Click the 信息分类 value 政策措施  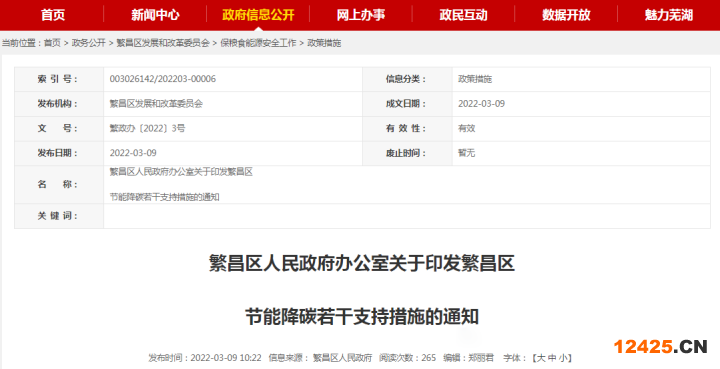point(475,79)
